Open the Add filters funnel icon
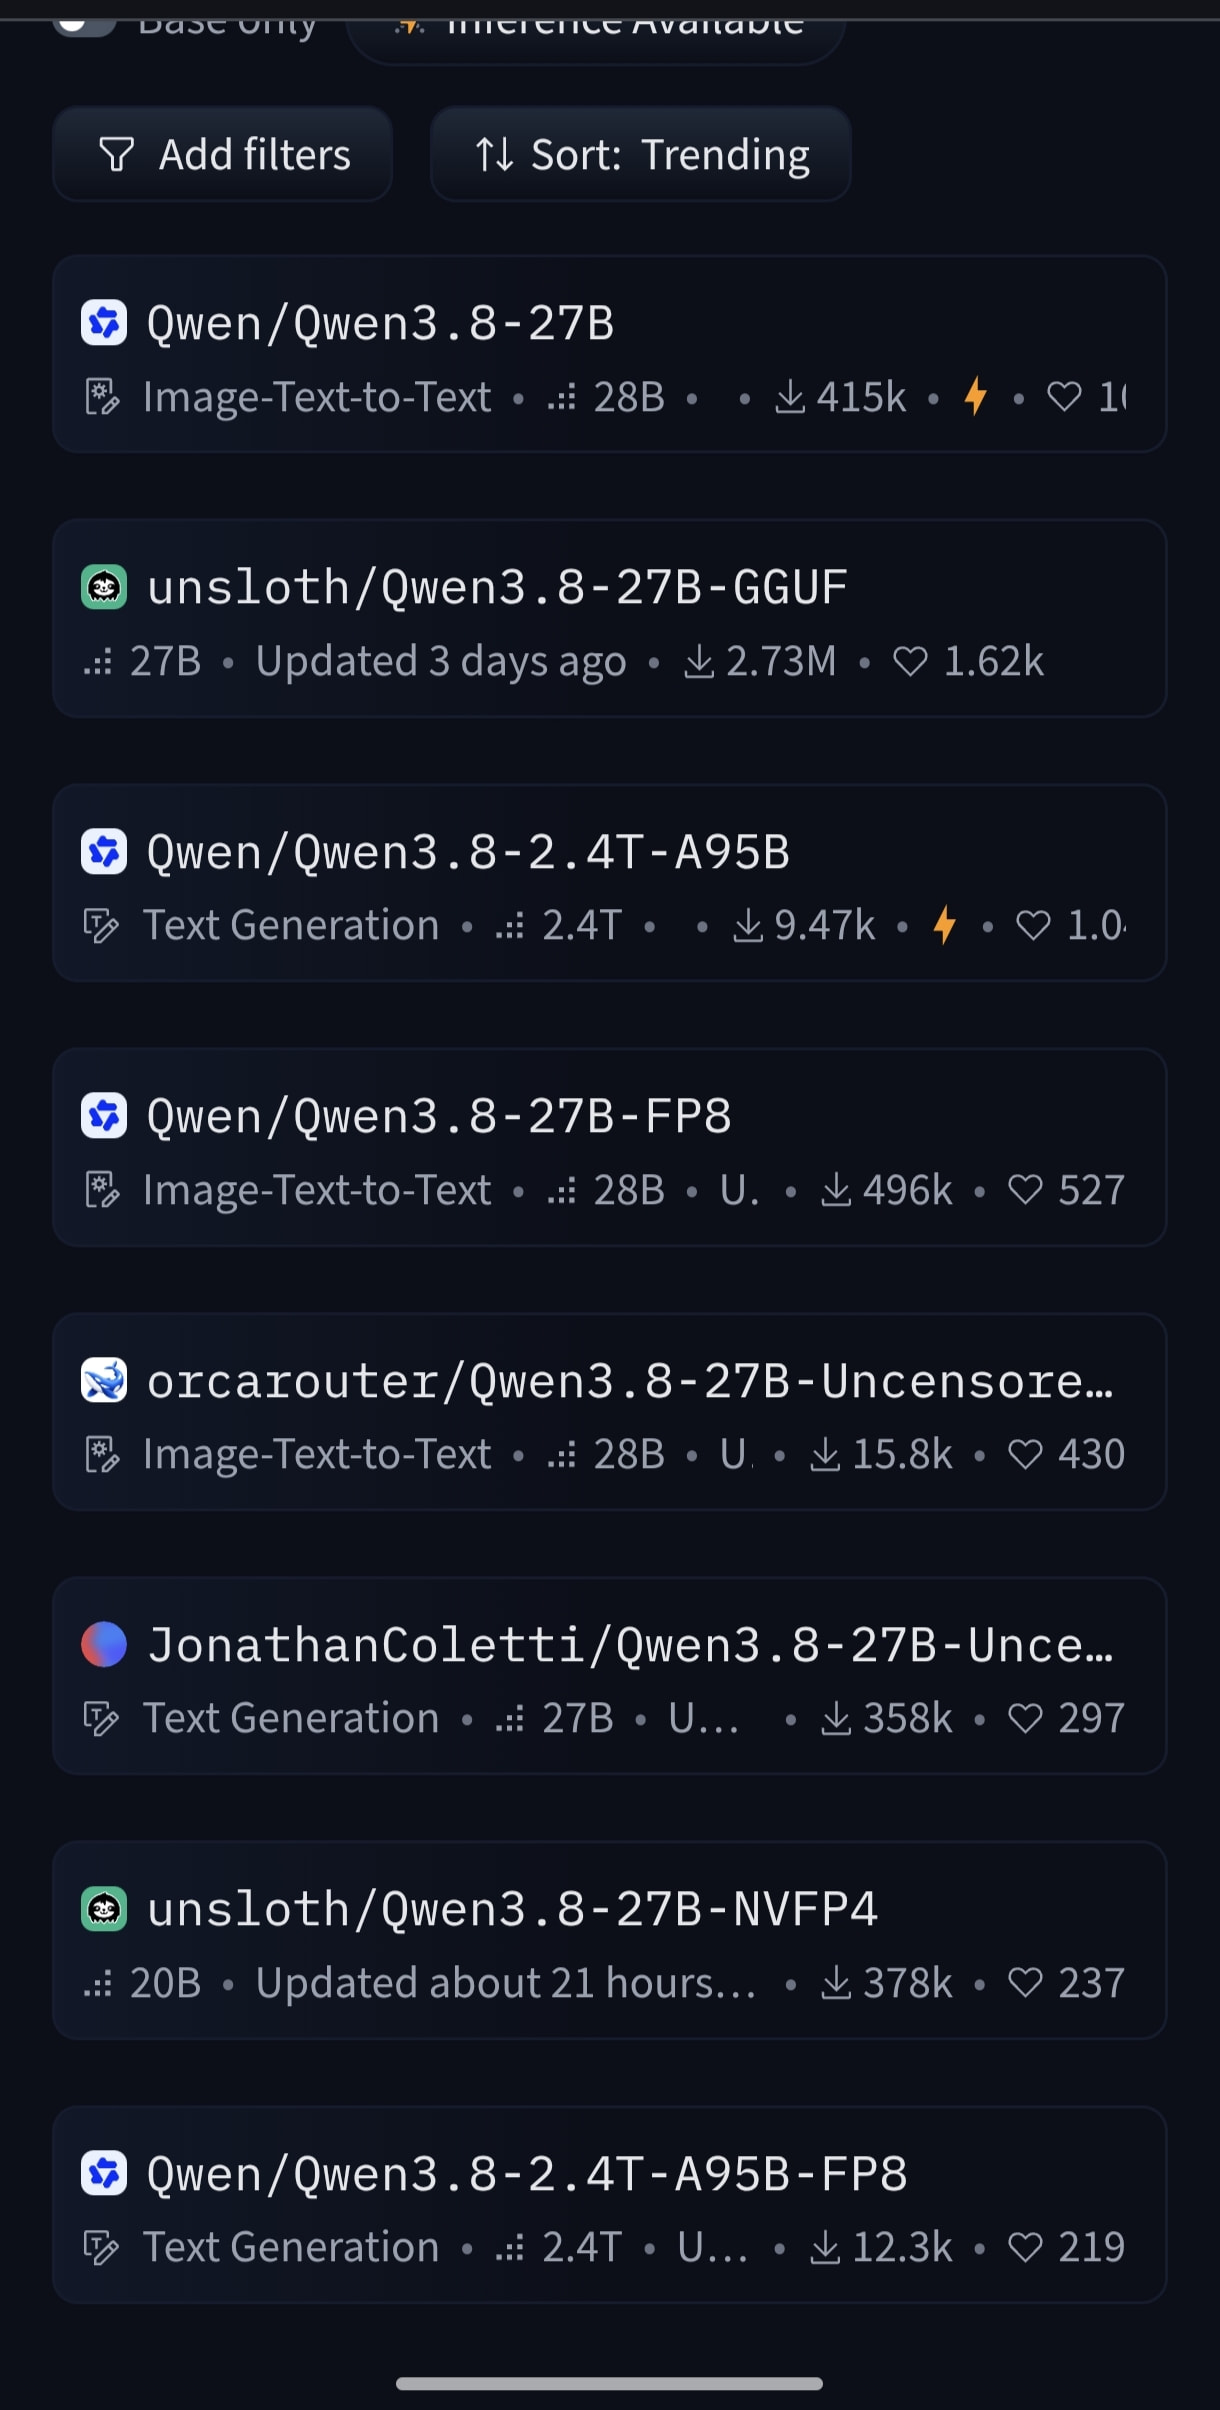1220x2410 pixels. point(117,155)
